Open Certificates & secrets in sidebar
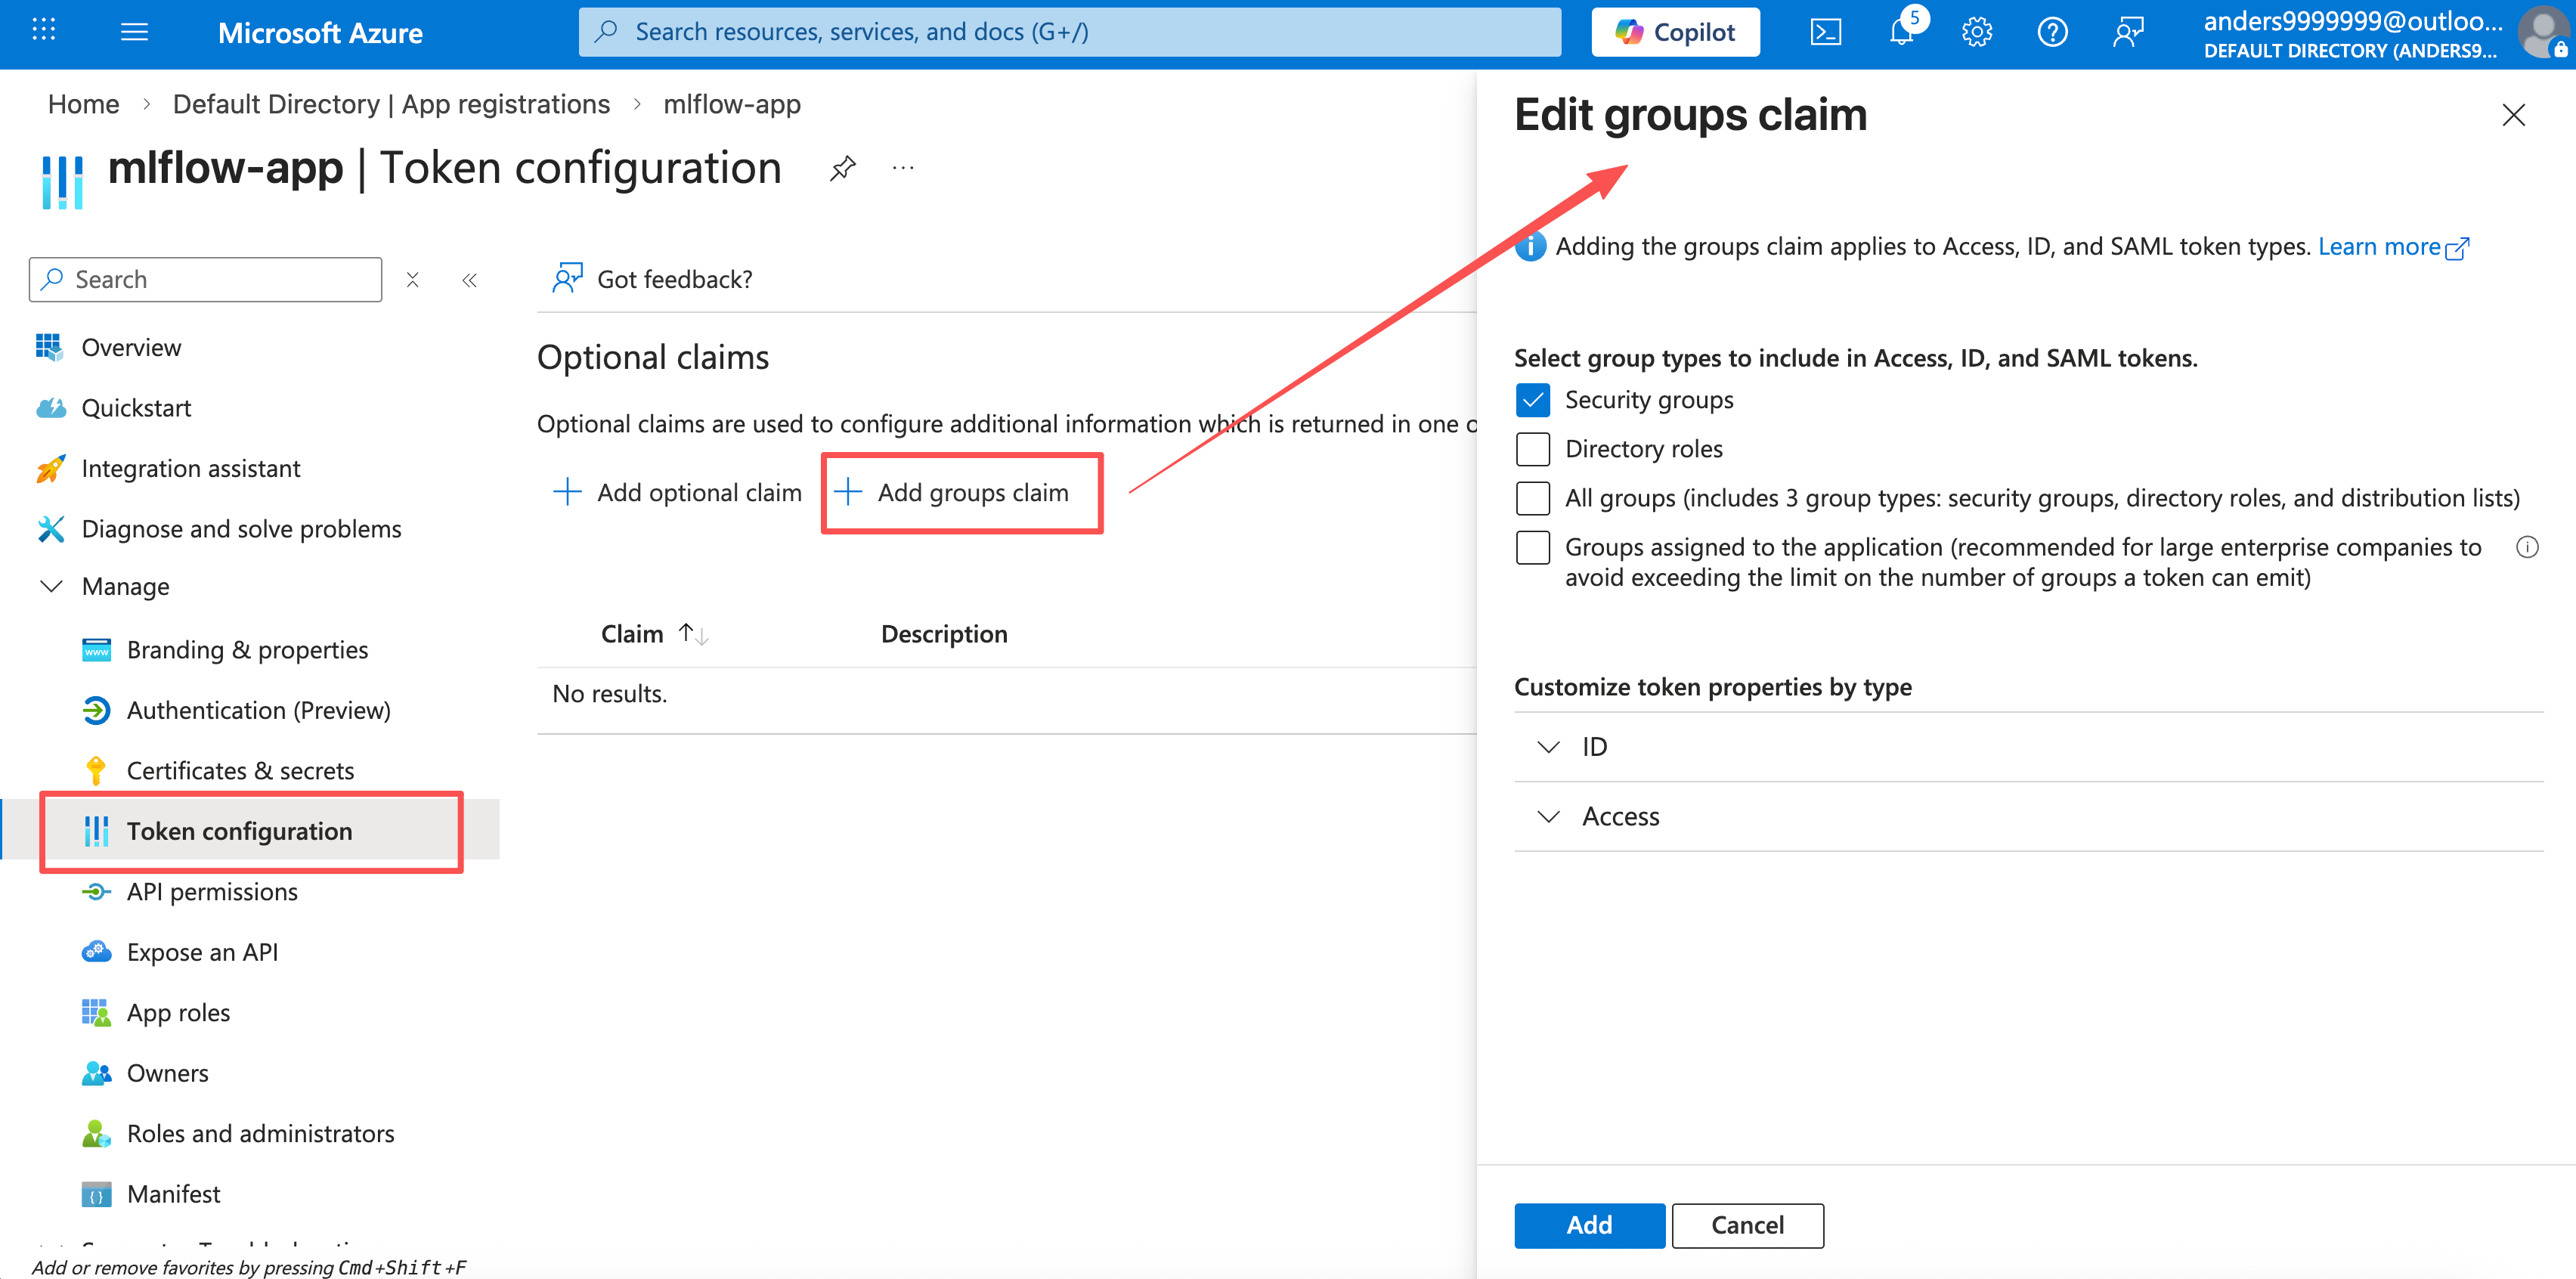 click(240, 770)
